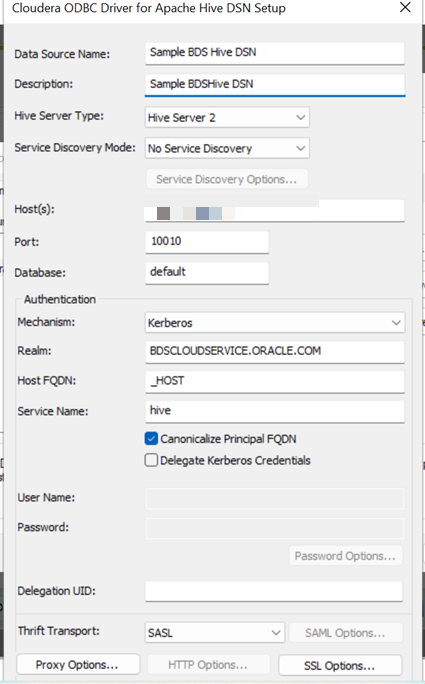Screen dimensions: 425x684
Task: Click the Host FQDN field
Action: pos(275,382)
